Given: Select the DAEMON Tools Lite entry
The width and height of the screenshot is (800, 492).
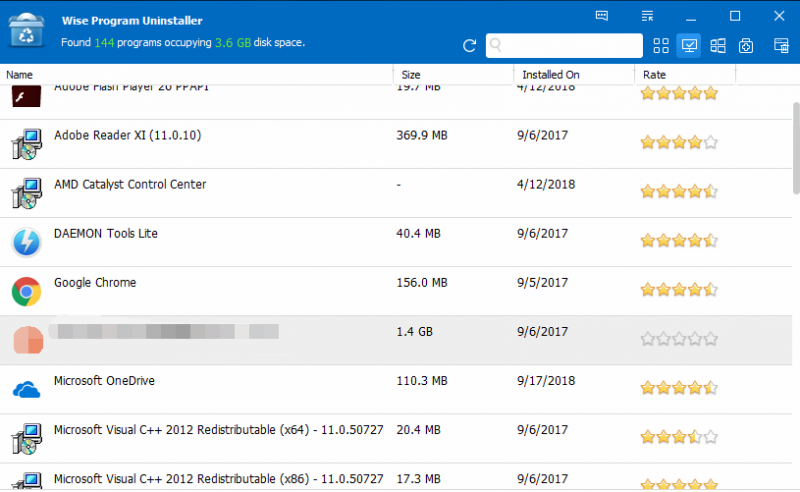Looking at the screenshot, I should point(106,233).
